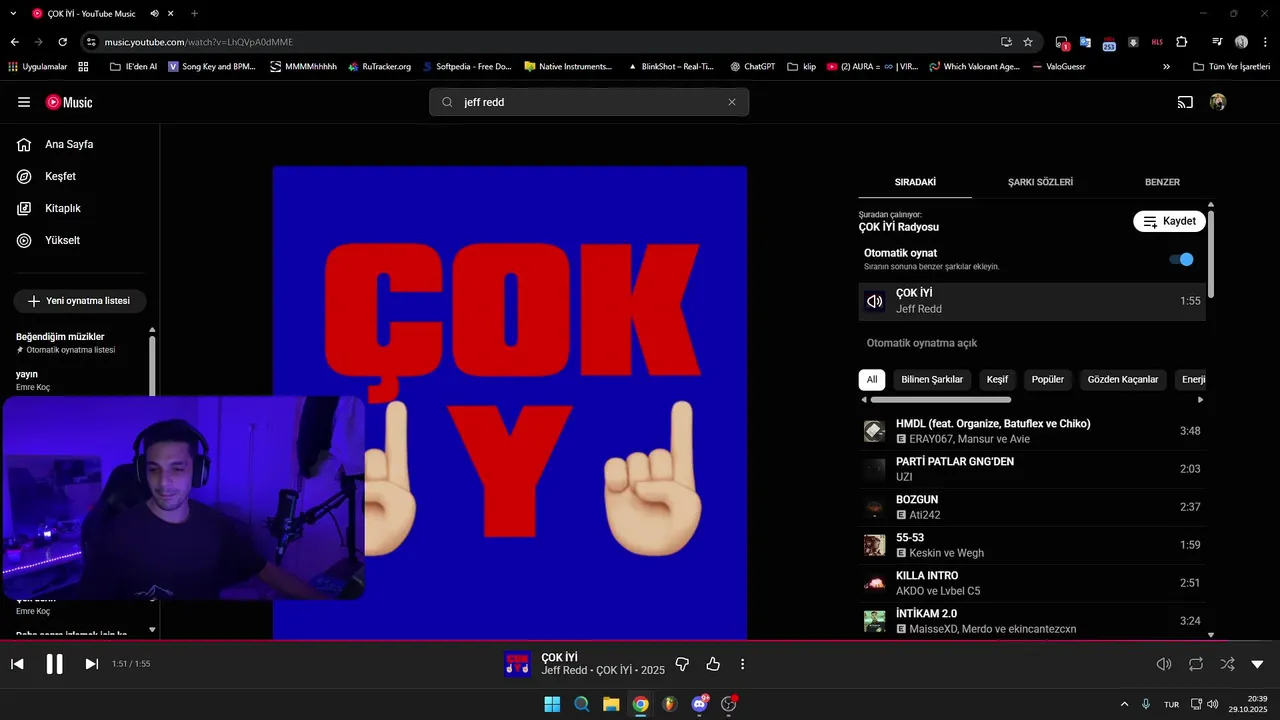Viewport: 1280px width, 720px height.
Task: Open the Tüm Yer İşaretleri folder
Action: pyautogui.click(x=1232, y=66)
